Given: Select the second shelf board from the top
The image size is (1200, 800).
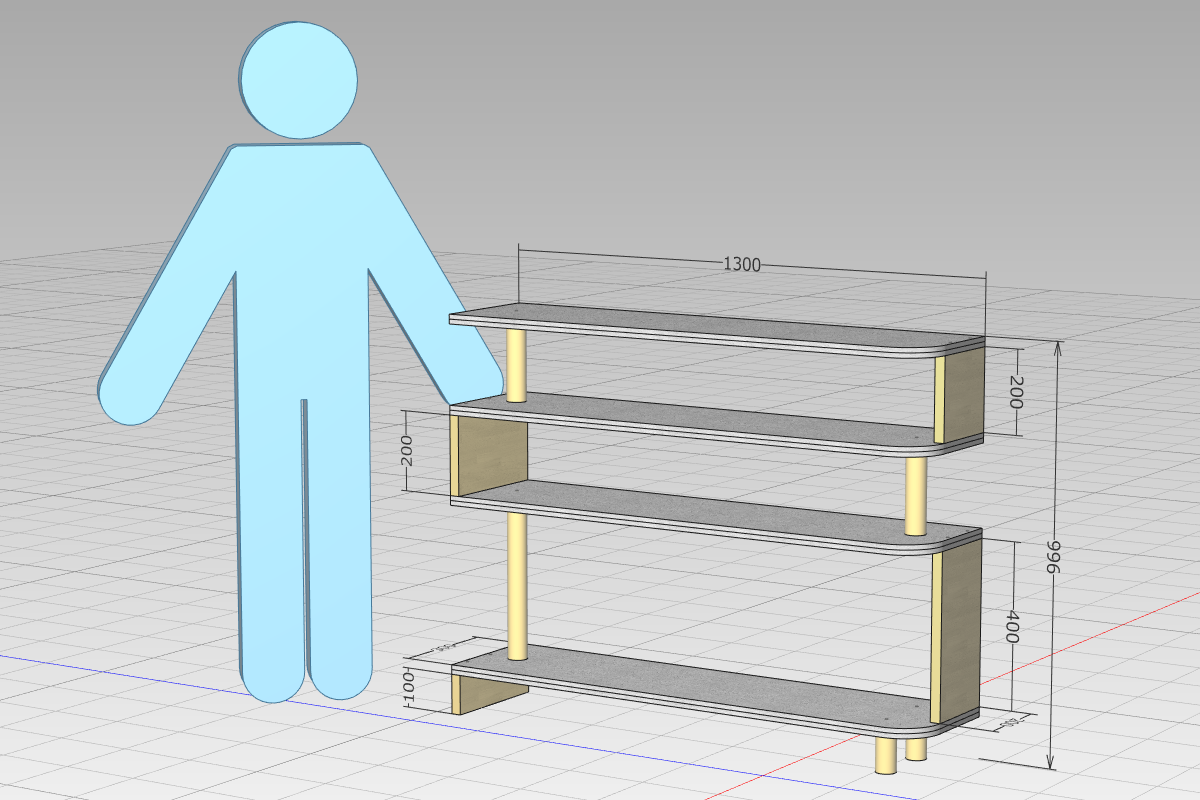Looking at the screenshot, I should click(x=716, y=423).
